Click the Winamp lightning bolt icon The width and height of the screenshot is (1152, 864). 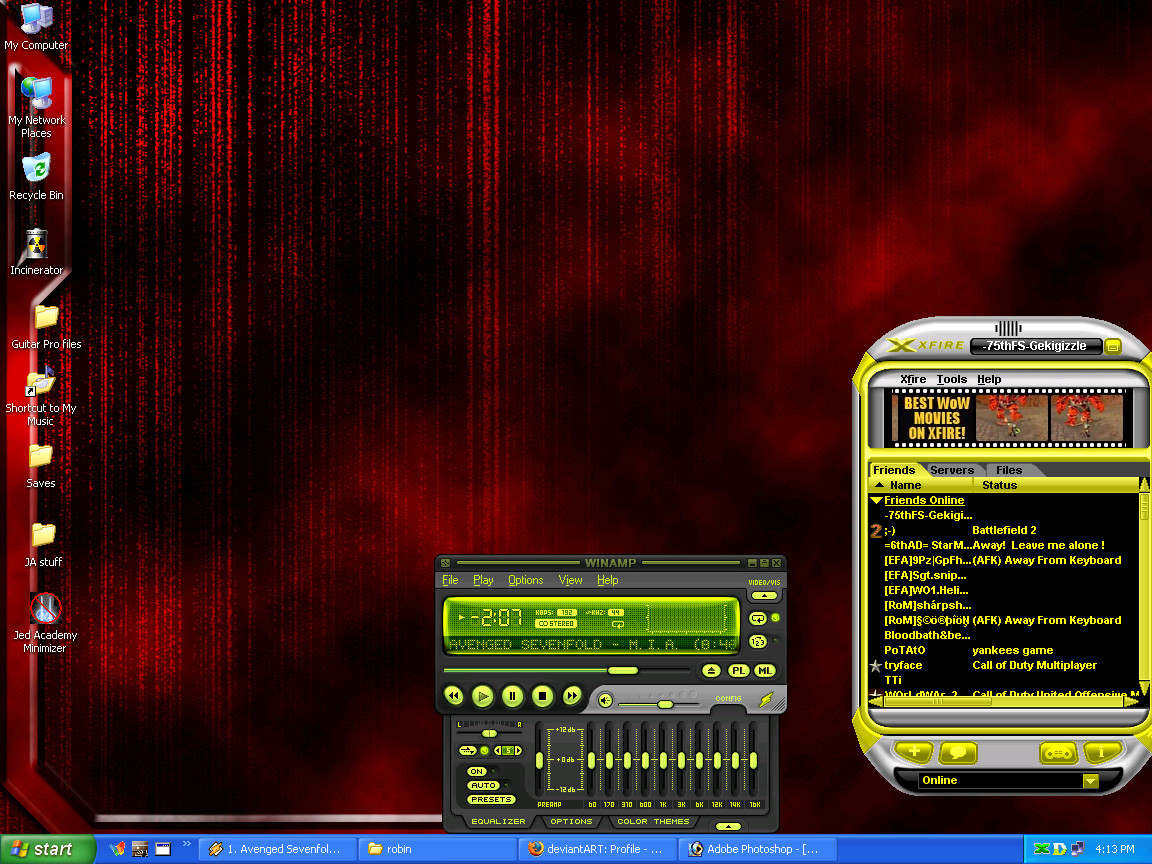pyautogui.click(x=766, y=700)
